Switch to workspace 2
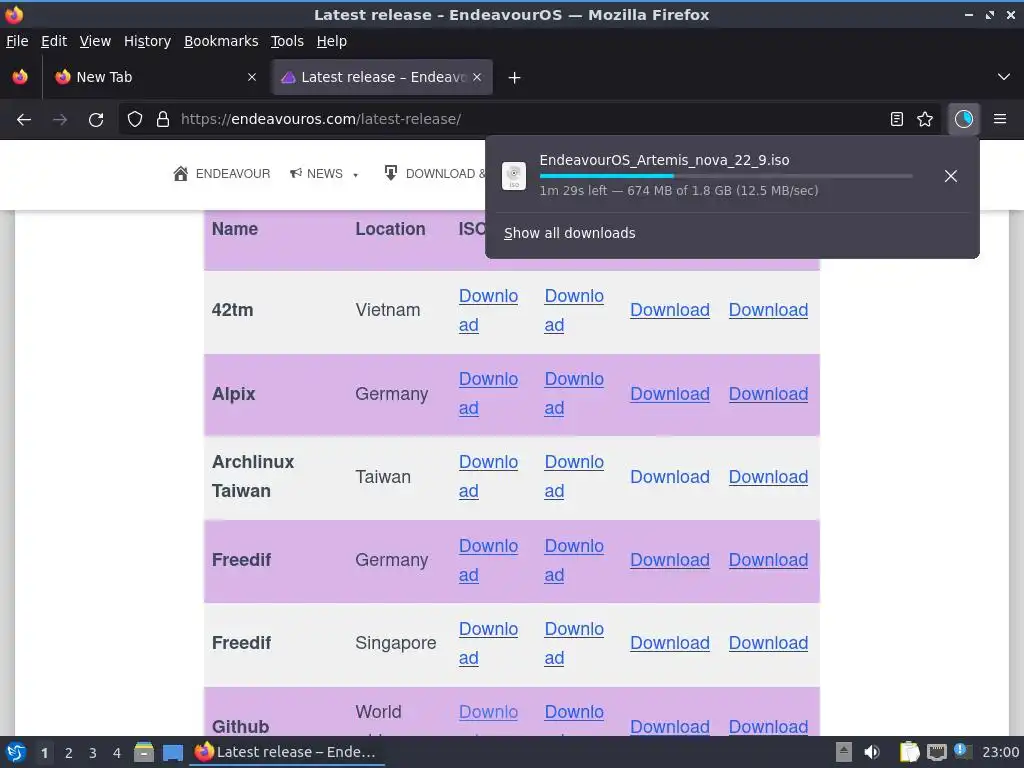The height and width of the screenshot is (768, 1024). (x=69, y=753)
